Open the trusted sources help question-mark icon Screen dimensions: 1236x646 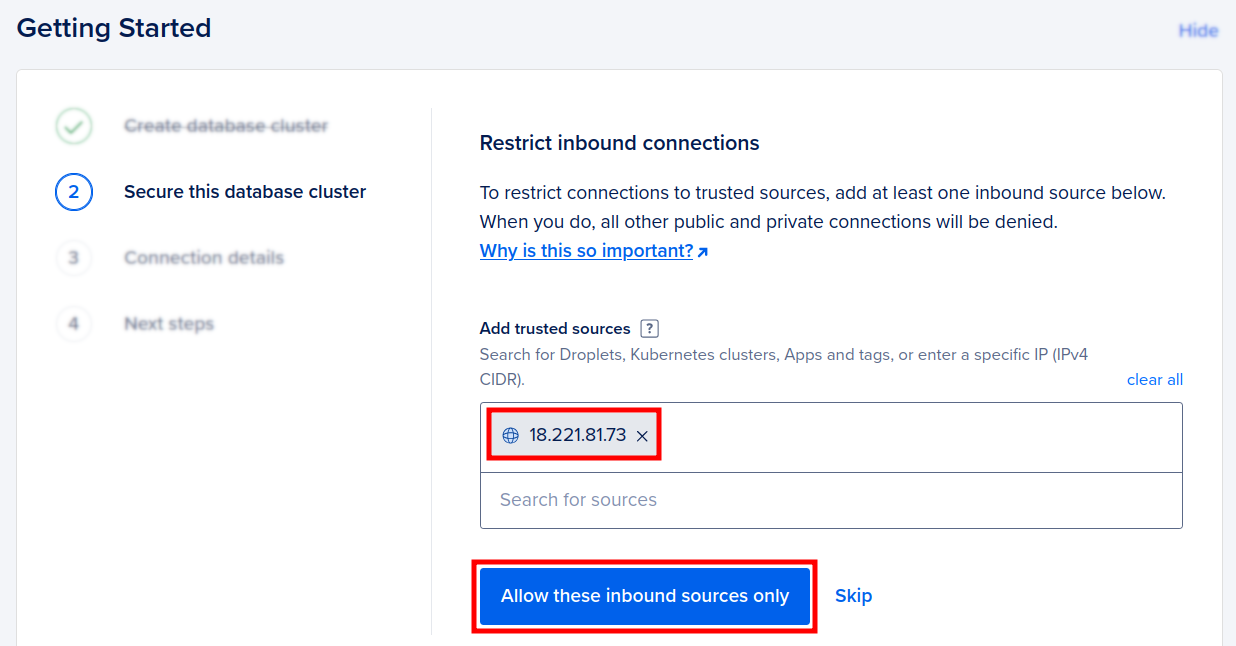point(650,329)
